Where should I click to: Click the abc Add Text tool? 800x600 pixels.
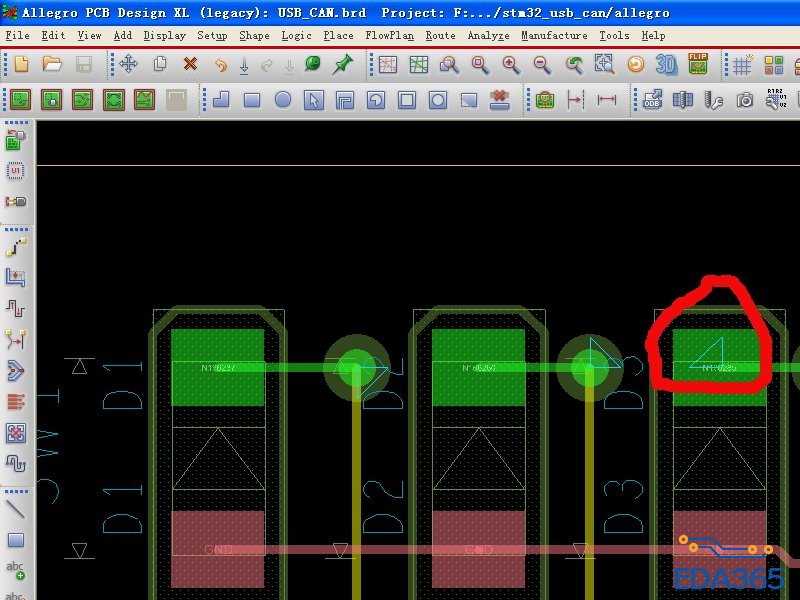[15, 570]
